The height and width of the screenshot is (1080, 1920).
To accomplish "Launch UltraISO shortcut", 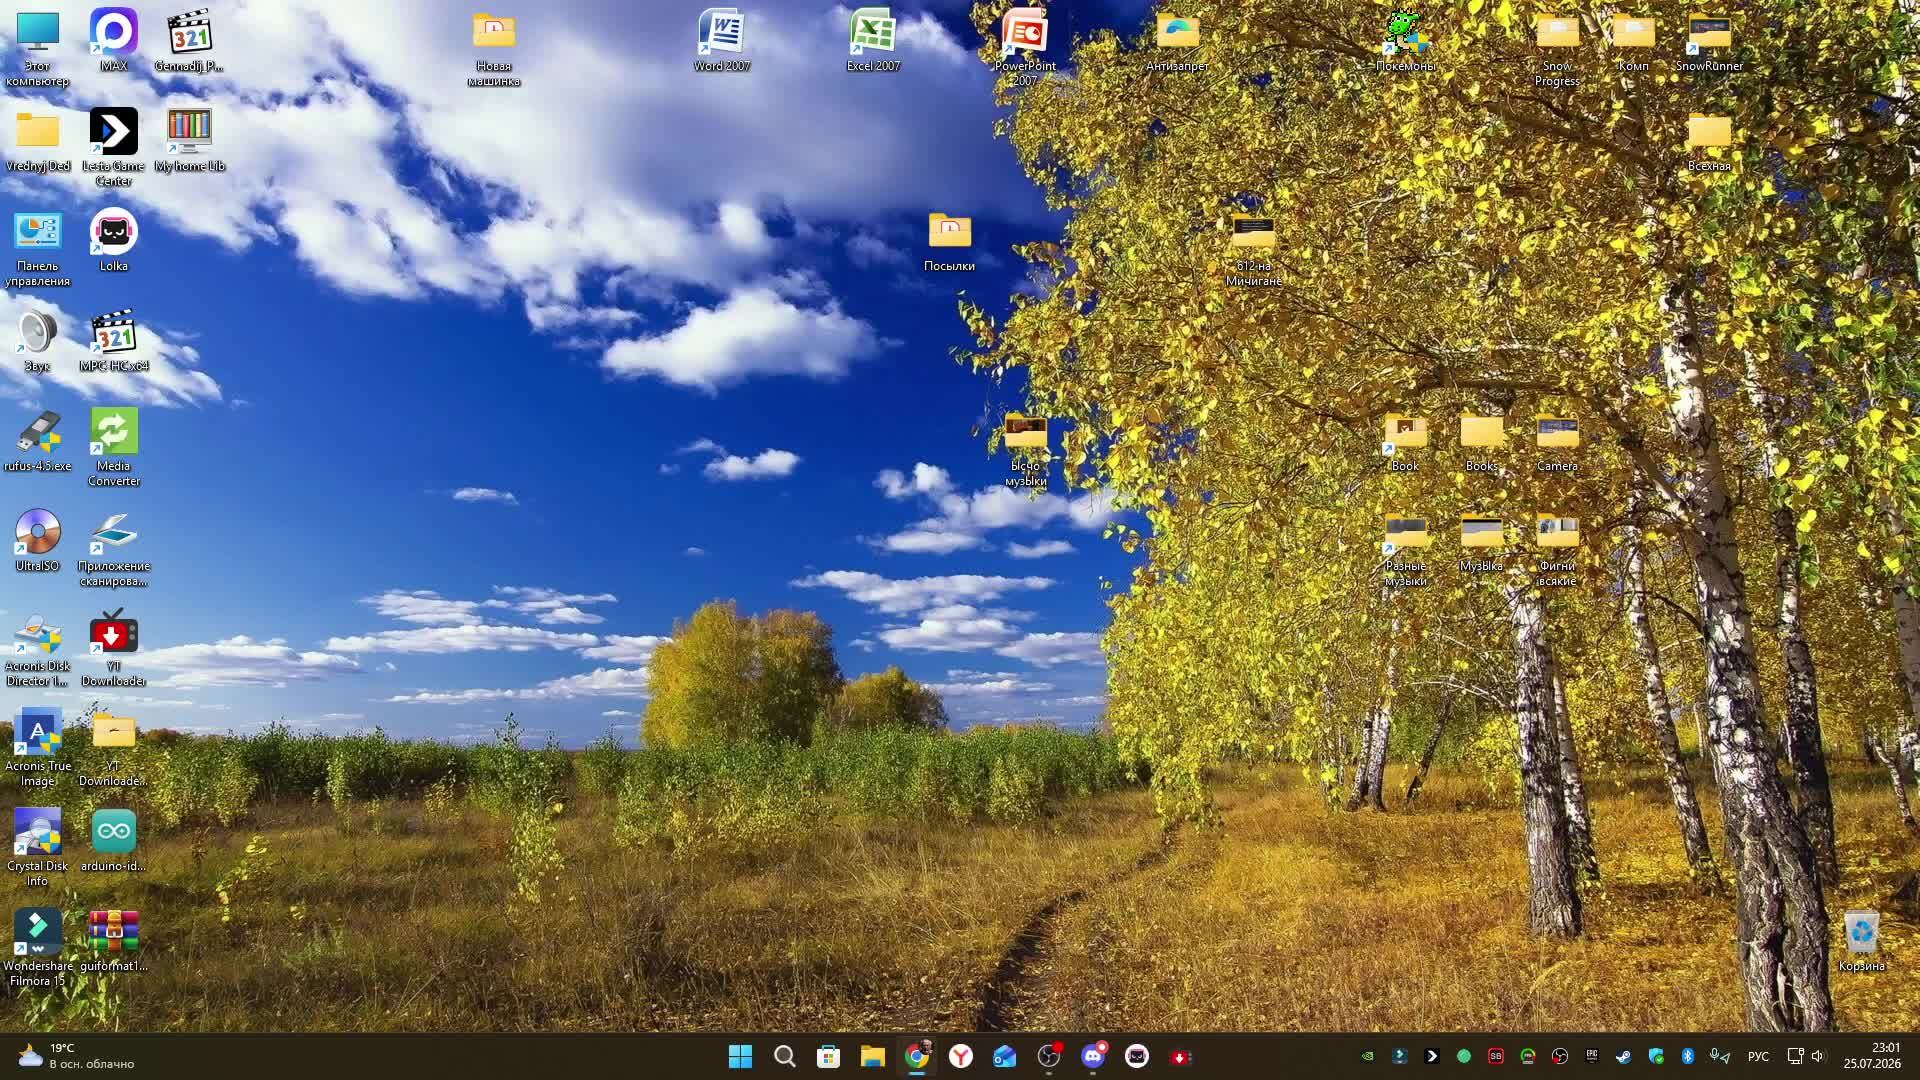I will point(38,541).
